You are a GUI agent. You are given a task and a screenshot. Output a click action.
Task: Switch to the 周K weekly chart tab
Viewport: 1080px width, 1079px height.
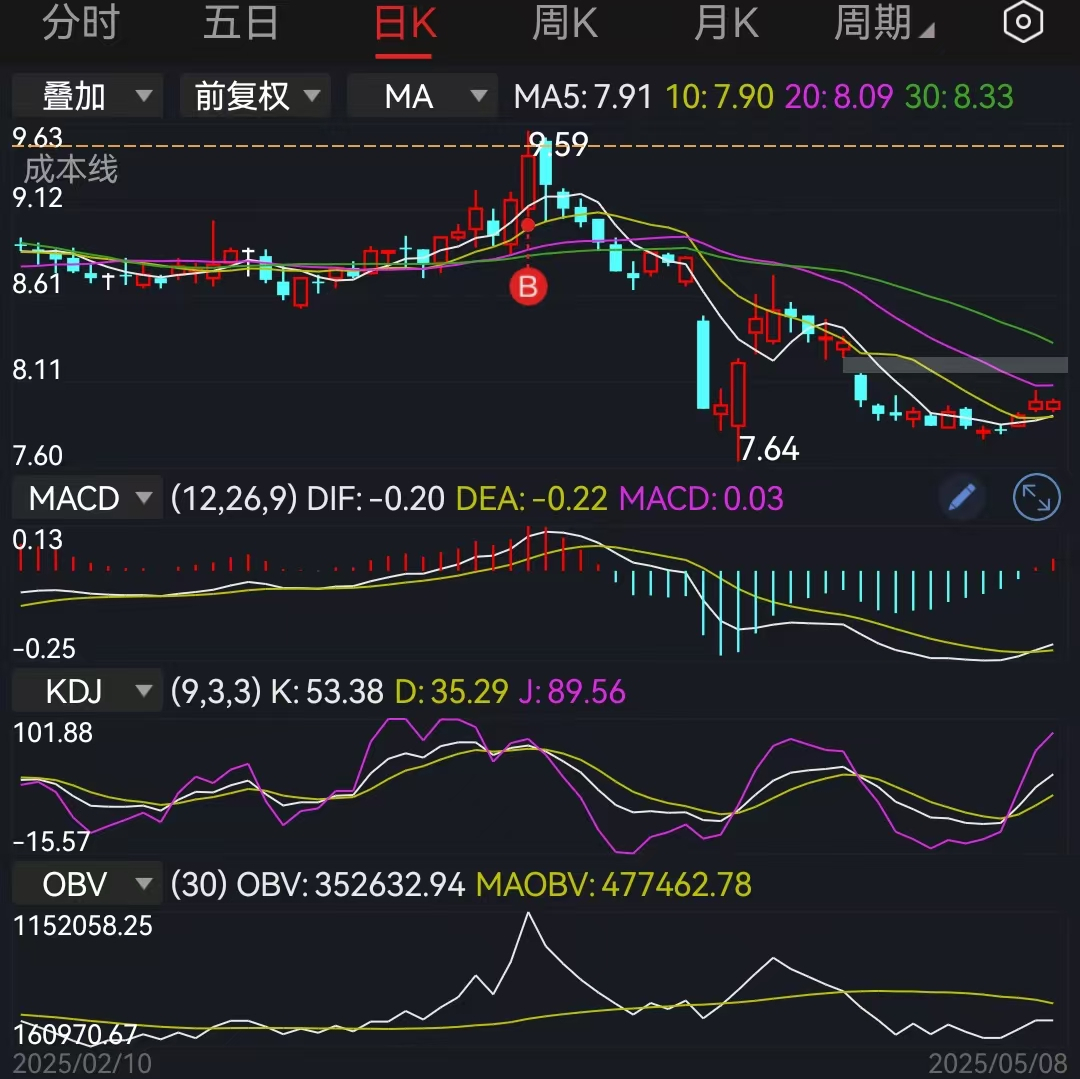[x=564, y=22]
